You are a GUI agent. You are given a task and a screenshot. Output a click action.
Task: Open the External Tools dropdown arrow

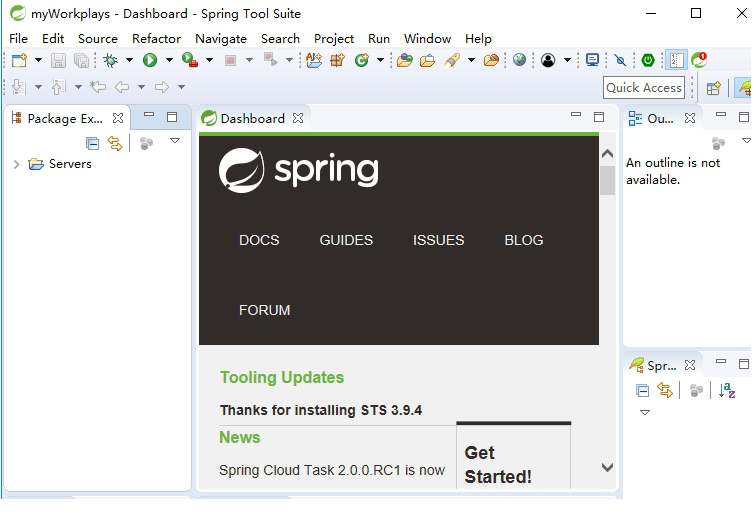click(x=209, y=60)
